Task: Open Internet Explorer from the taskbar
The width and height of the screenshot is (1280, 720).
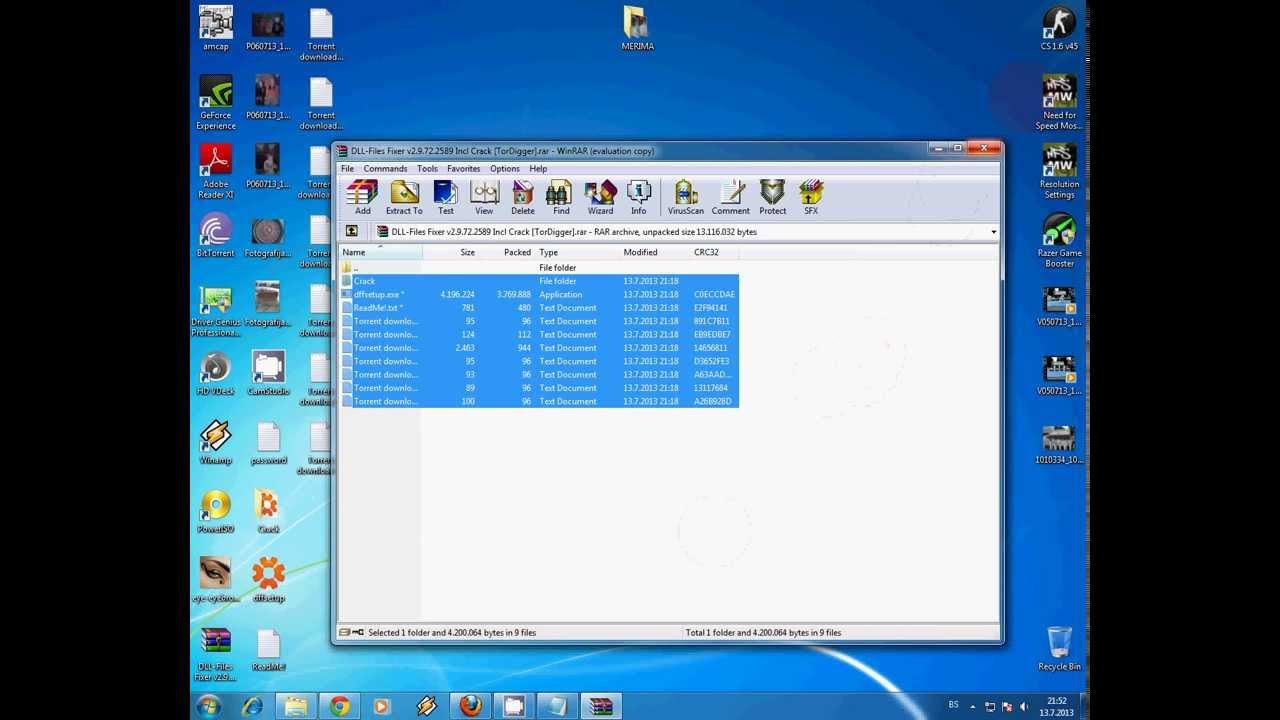Action: click(x=252, y=706)
